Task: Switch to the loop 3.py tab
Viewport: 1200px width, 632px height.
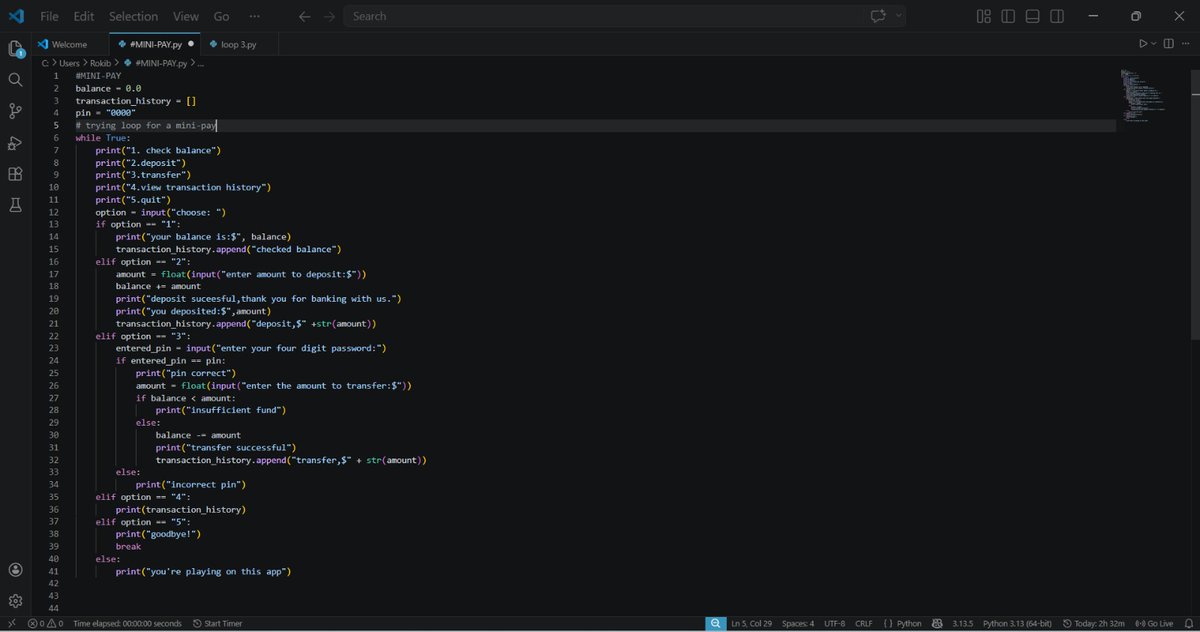Action: tap(237, 44)
